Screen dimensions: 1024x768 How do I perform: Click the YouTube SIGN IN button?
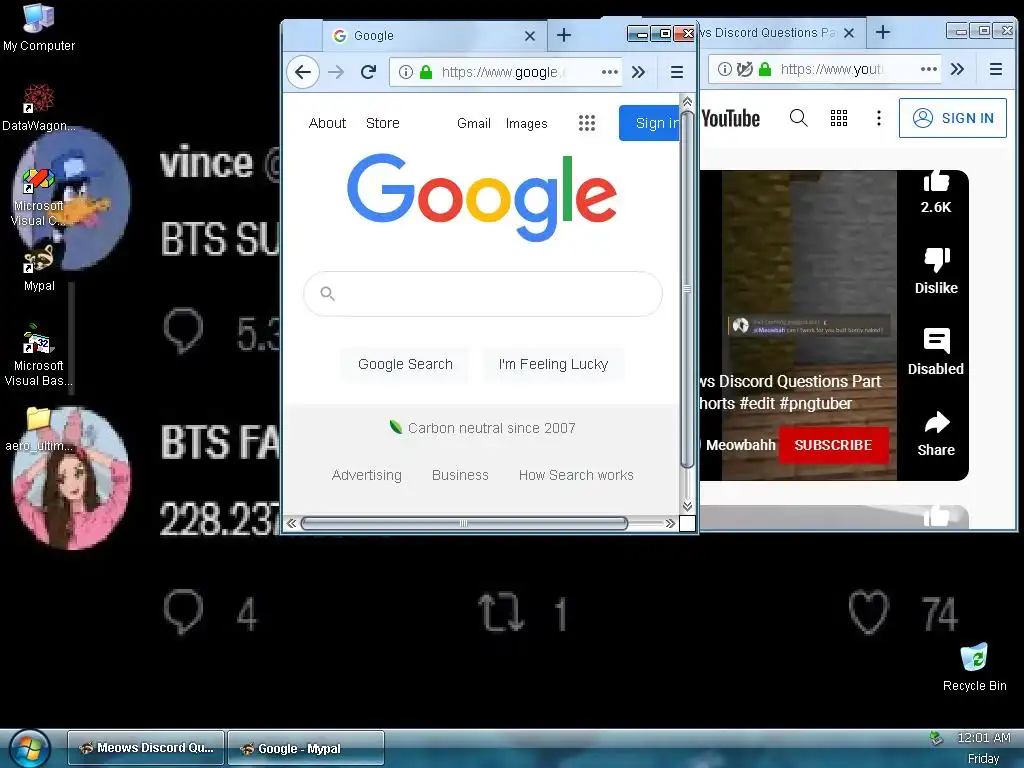[953, 118]
